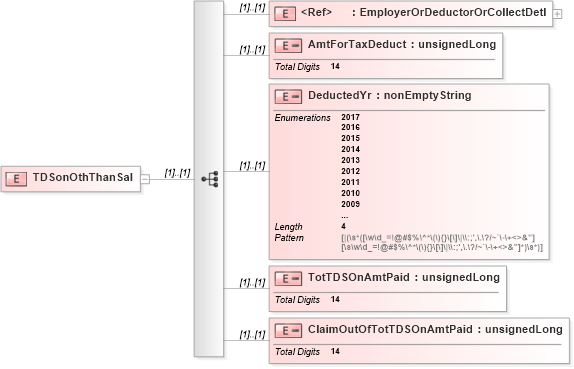
Task: Click the sequence compositor icon in the gray bar
Action: [x=210, y=179]
